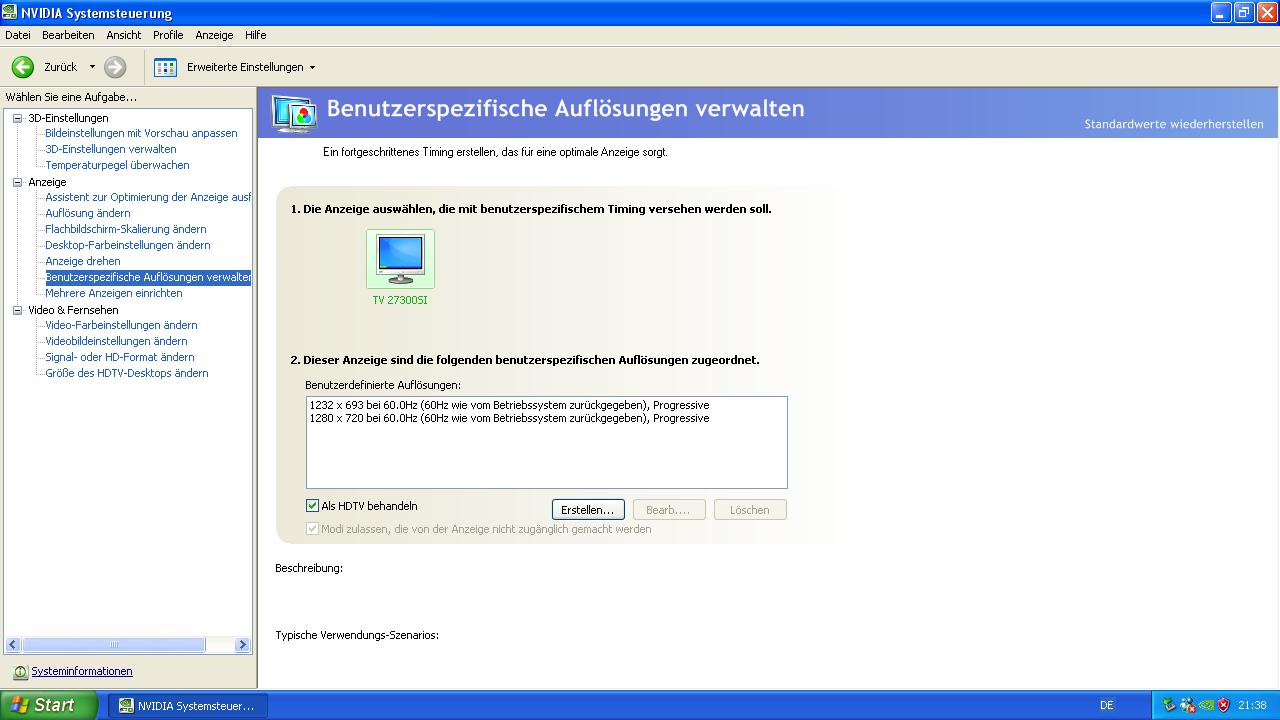Select the TV 27300SI monitor icon
1280x720 pixels.
[x=400, y=259]
